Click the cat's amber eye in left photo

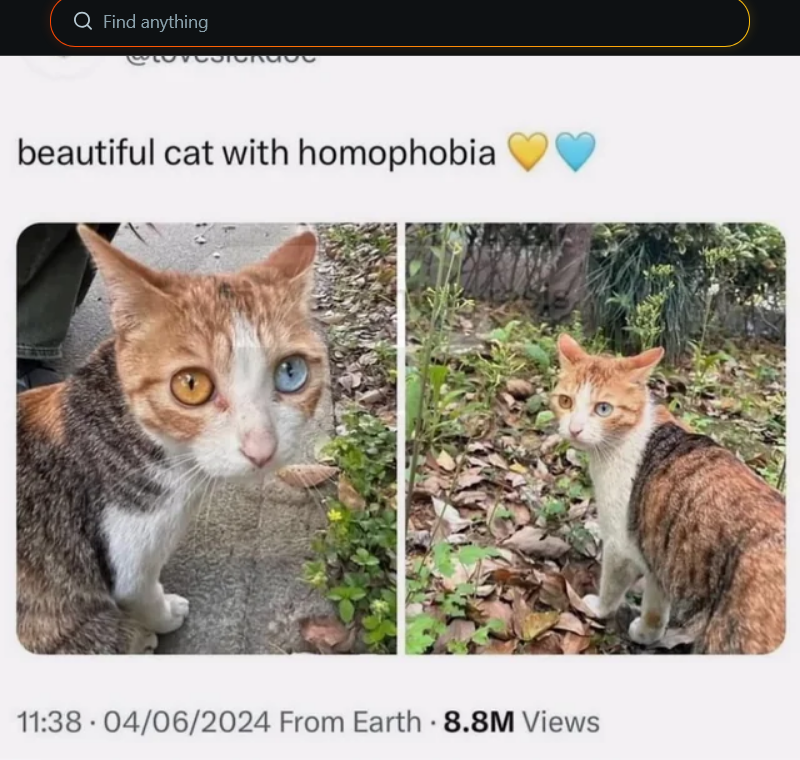pos(192,387)
